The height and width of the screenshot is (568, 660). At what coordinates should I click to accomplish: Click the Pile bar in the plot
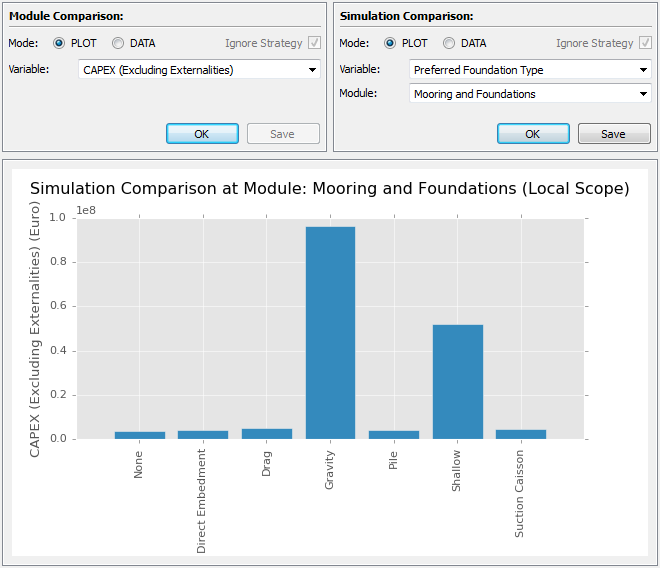click(393, 435)
